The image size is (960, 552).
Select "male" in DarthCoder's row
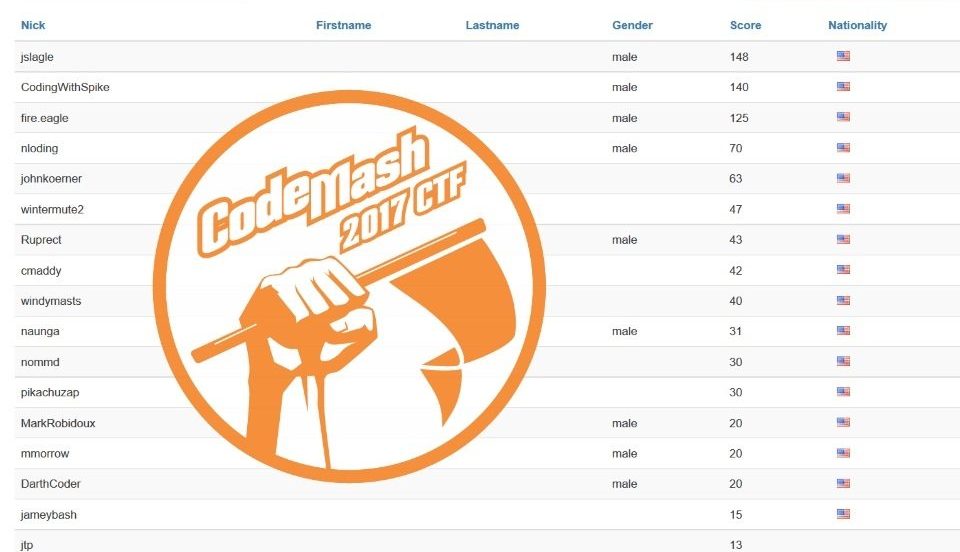point(624,483)
